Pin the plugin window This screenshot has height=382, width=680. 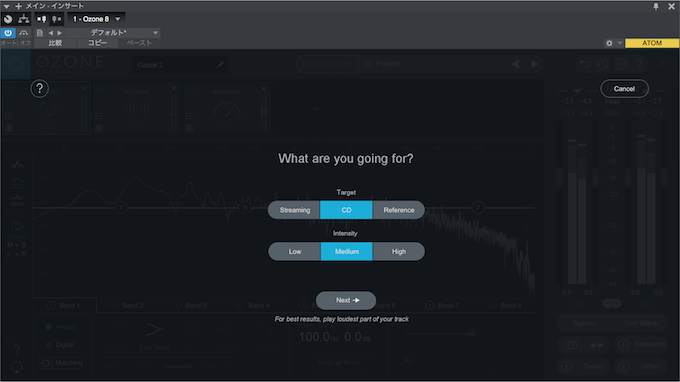656,7
